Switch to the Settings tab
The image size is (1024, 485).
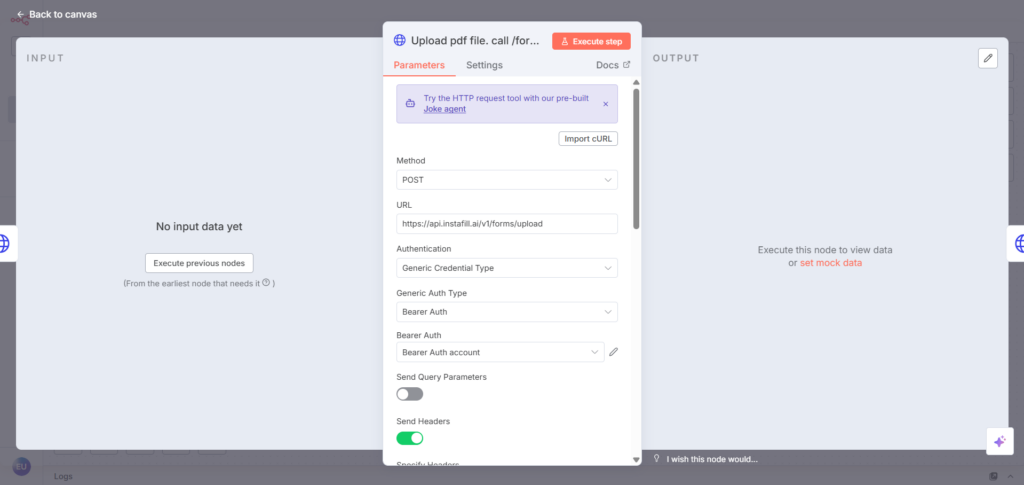coord(484,65)
